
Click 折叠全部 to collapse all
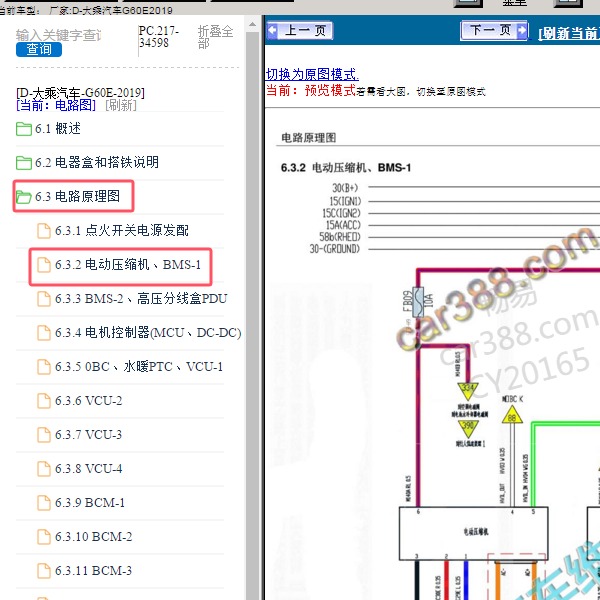[215, 37]
